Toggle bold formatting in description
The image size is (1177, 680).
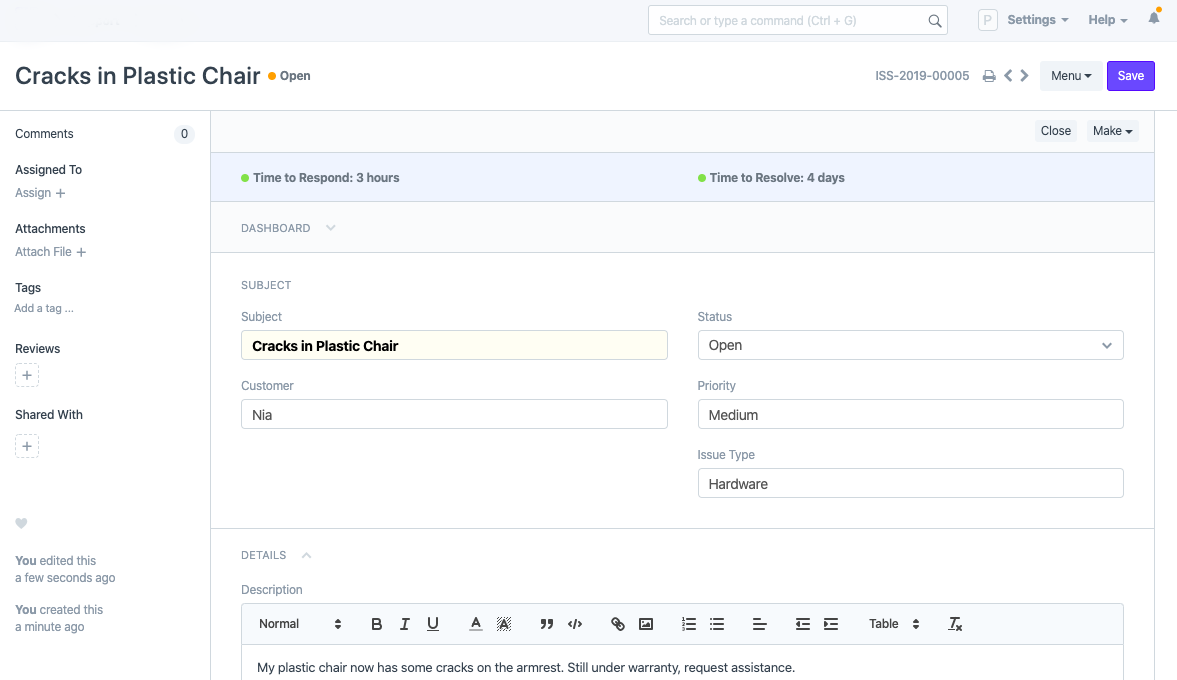tap(377, 624)
